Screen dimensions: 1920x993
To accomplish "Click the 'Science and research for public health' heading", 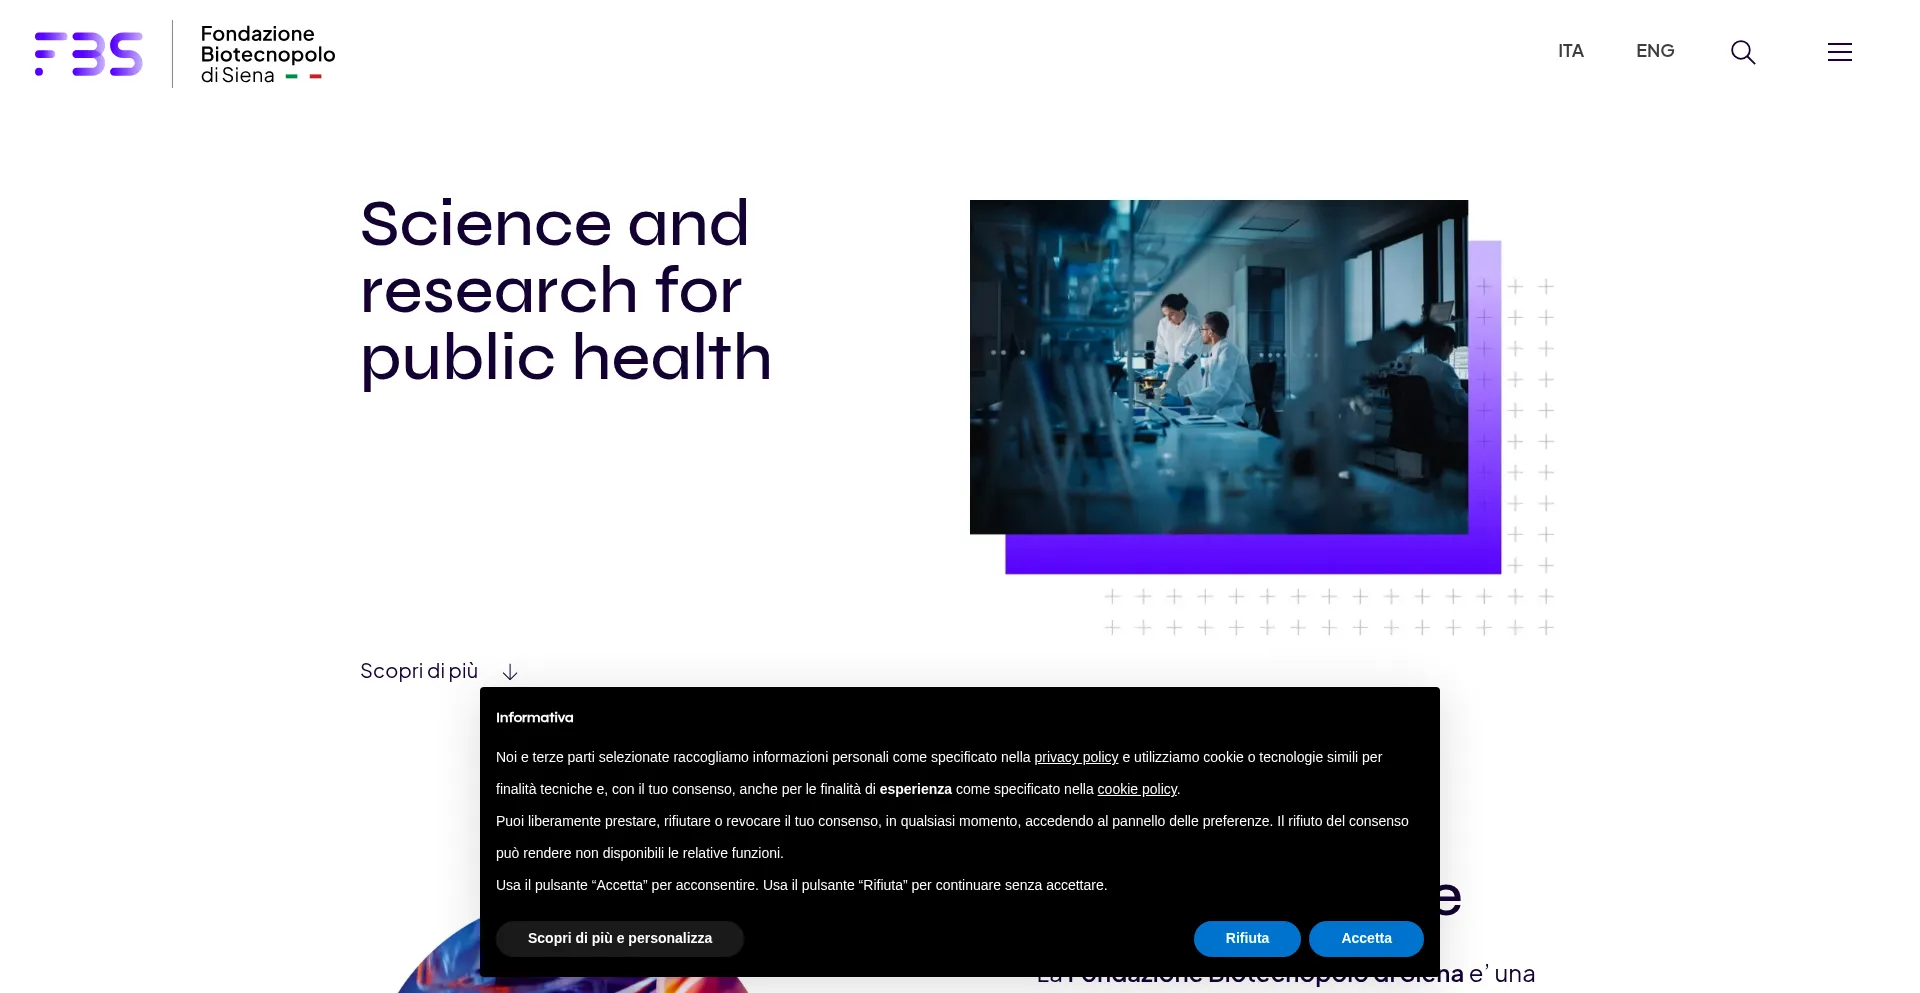I will (565, 290).
